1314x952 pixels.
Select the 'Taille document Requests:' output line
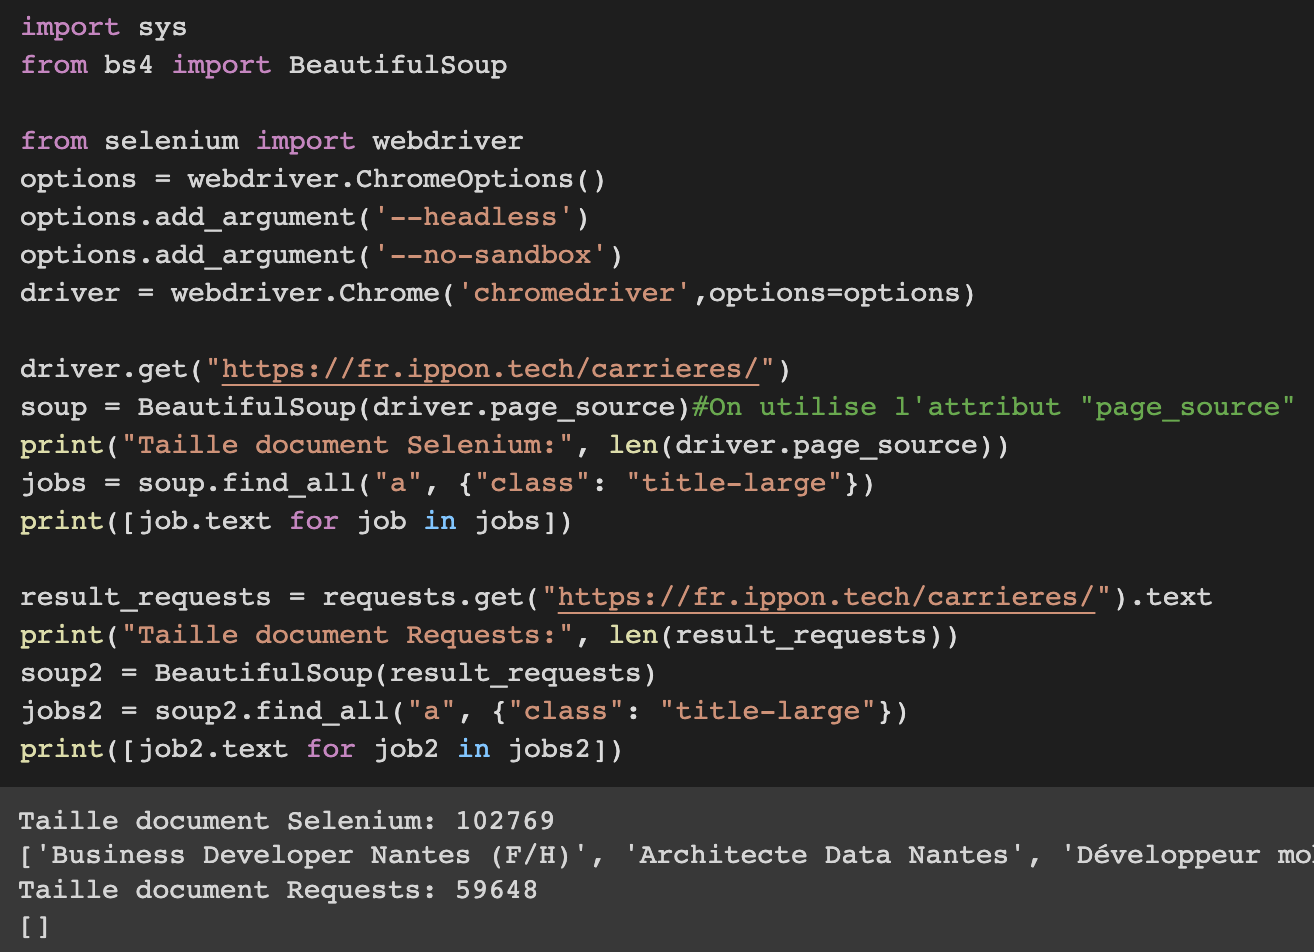tap(280, 890)
